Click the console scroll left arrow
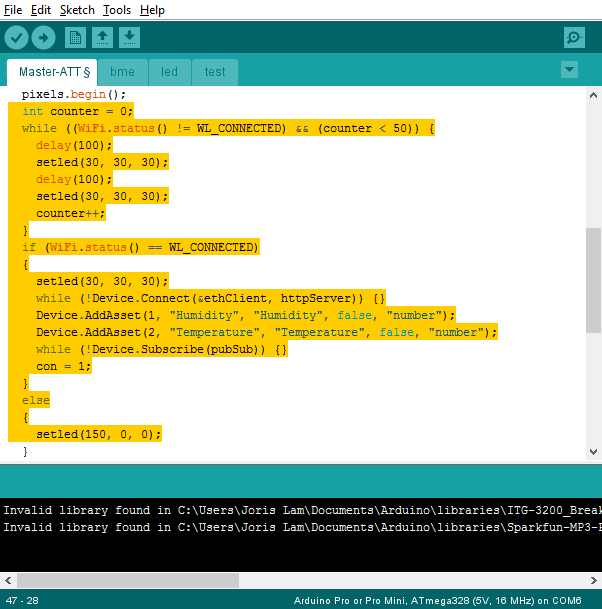 pyautogui.click(x=8, y=581)
